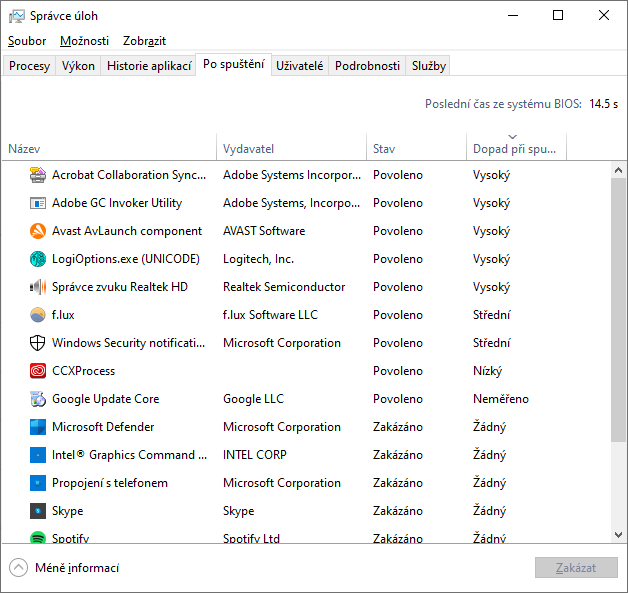Screen dimensions: 628x593
Task: Click the f.lux app icon
Action: pyautogui.click(x=38, y=315)
